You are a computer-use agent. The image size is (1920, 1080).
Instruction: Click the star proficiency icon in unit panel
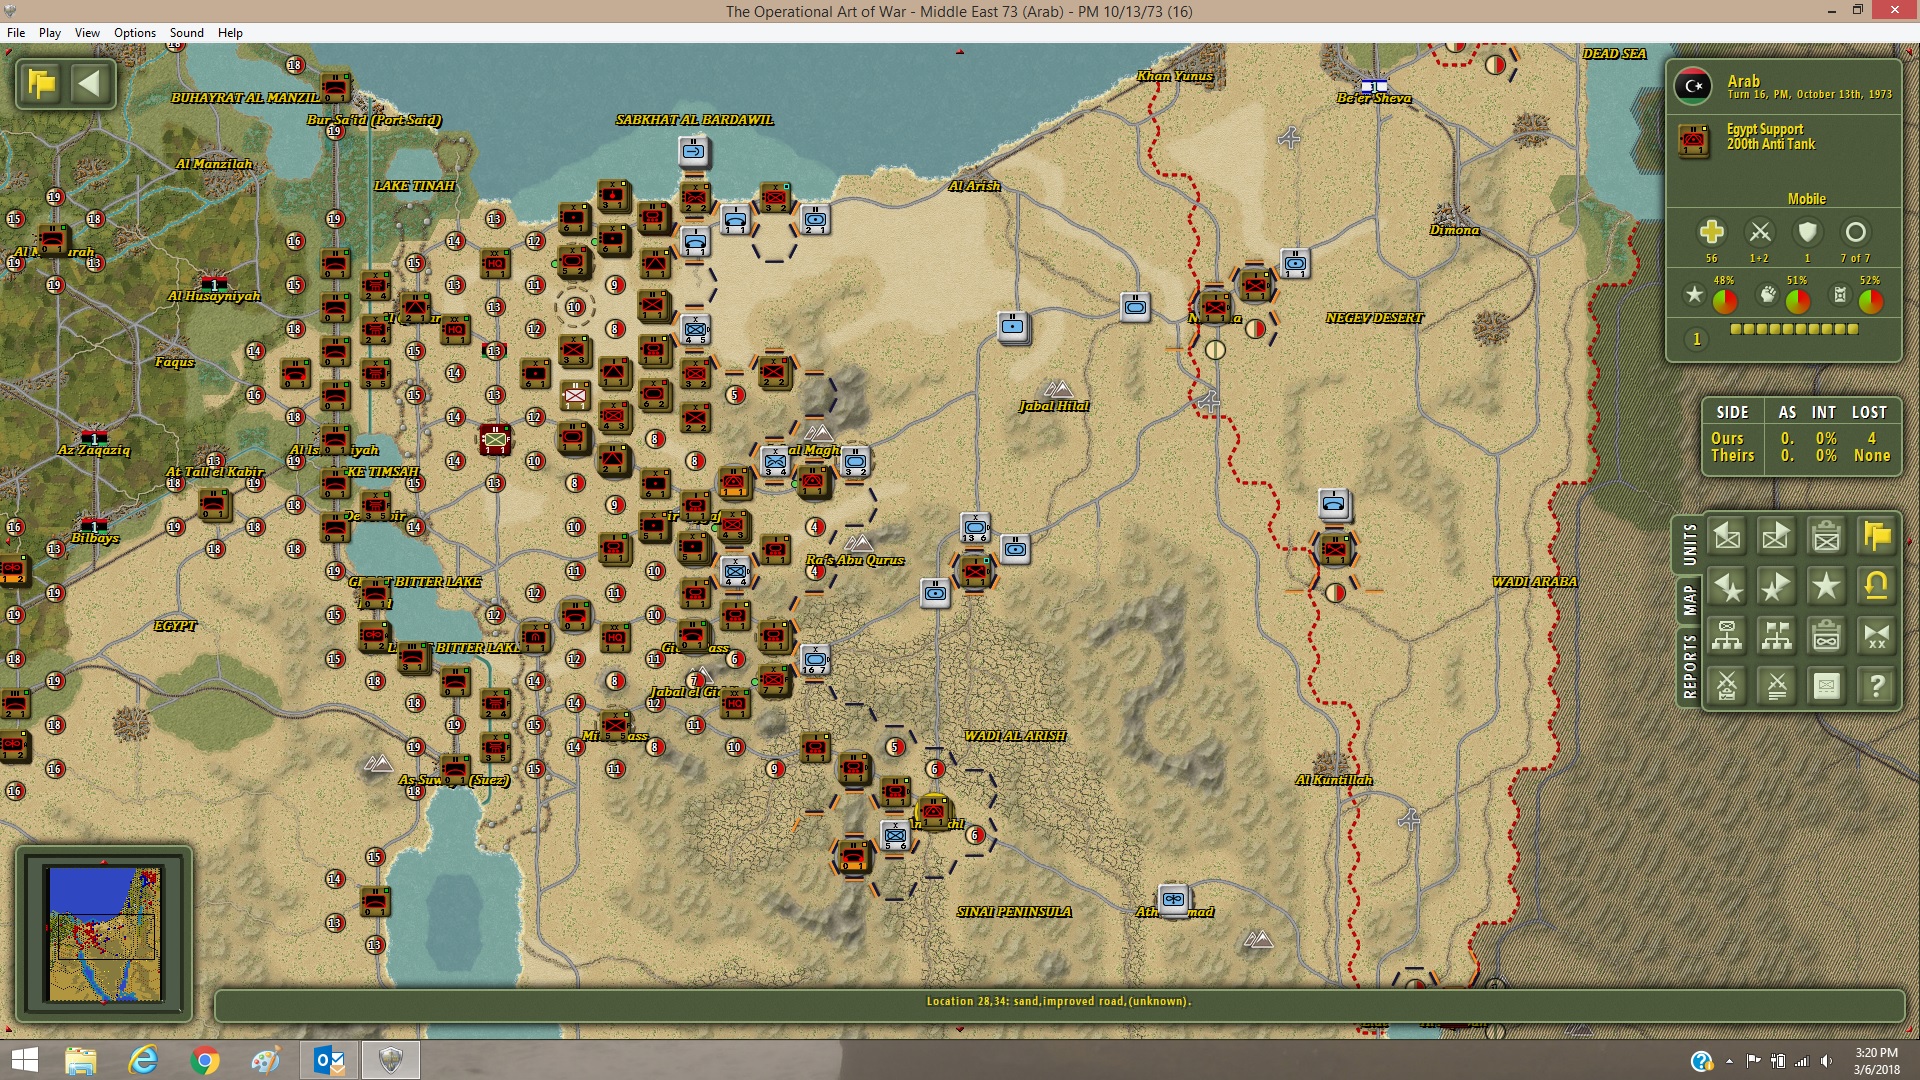coord(1694,294)
